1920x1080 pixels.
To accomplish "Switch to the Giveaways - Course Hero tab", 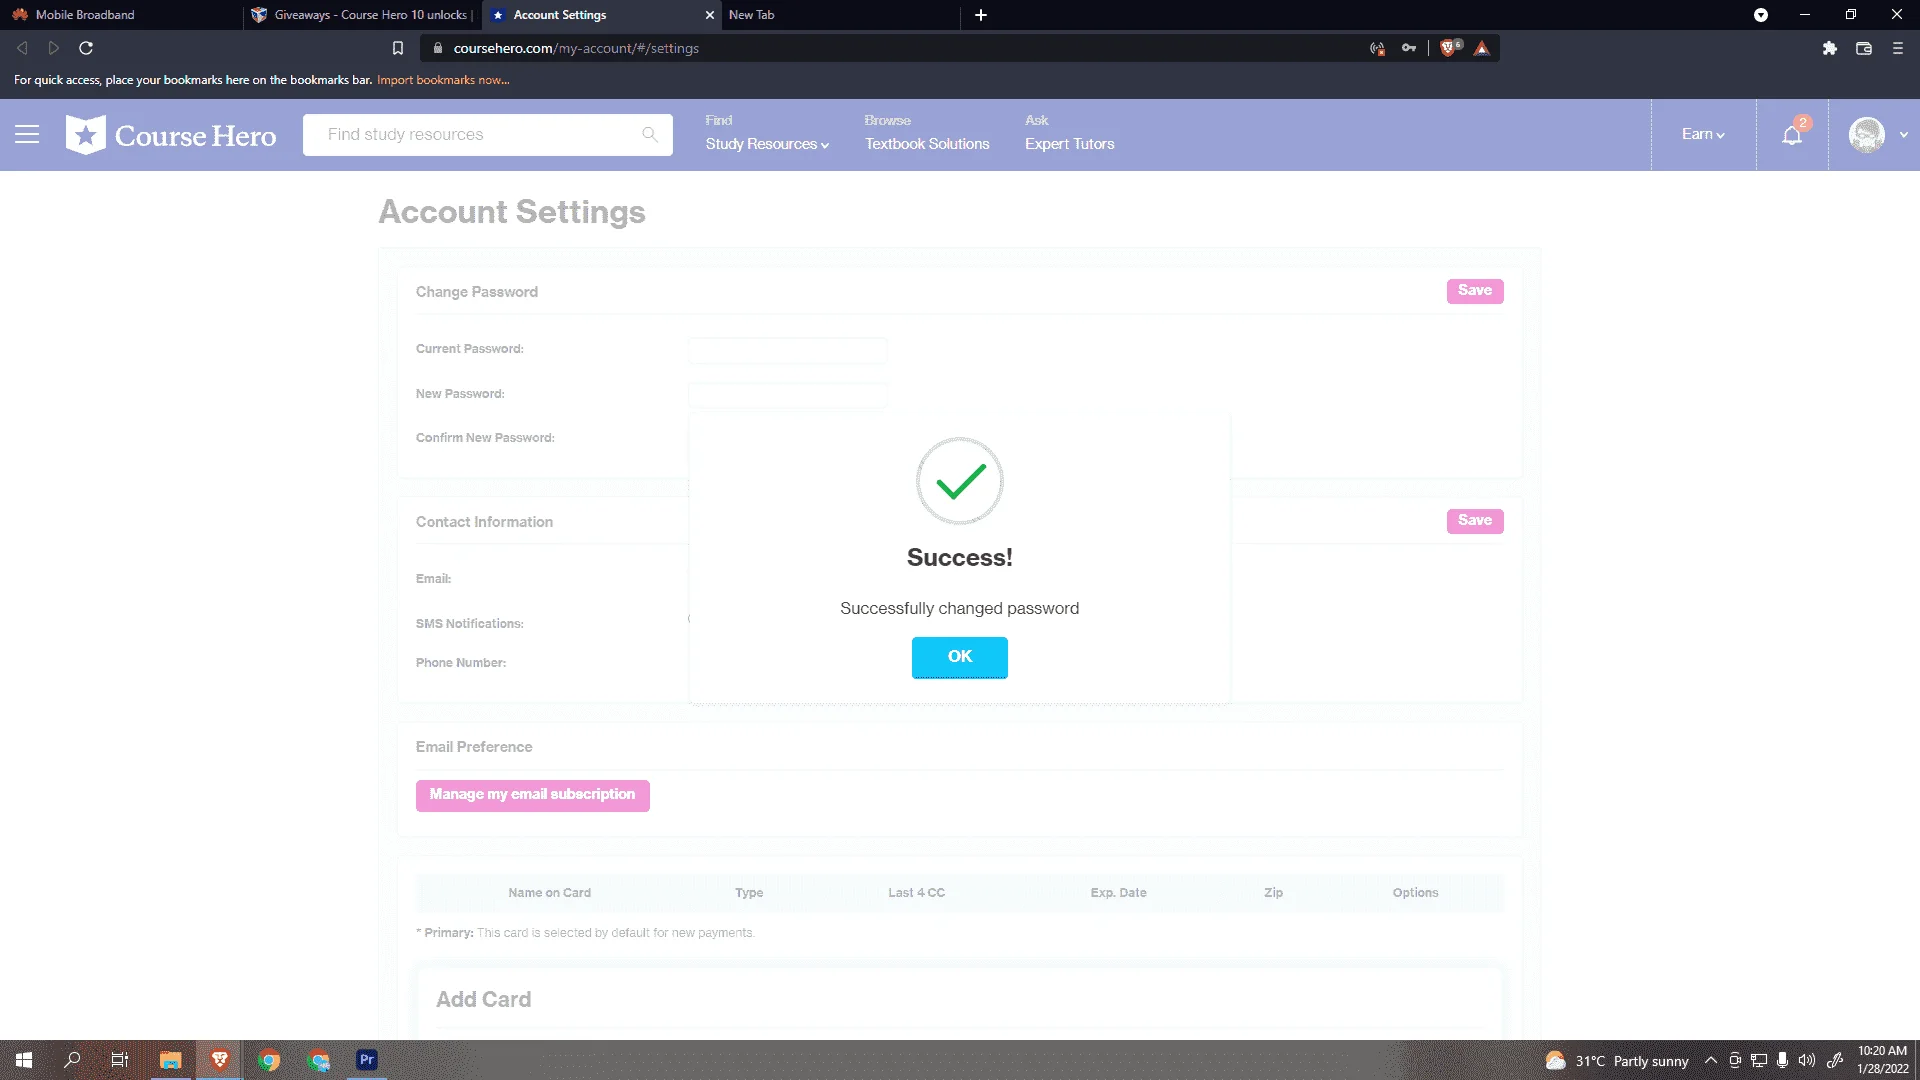I will (x=361, y=15).
